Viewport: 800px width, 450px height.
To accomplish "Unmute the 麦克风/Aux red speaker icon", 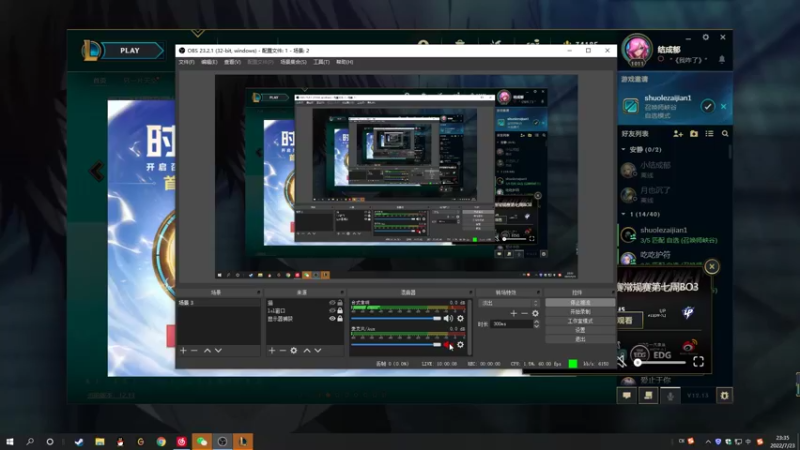I will coord(448,345).
